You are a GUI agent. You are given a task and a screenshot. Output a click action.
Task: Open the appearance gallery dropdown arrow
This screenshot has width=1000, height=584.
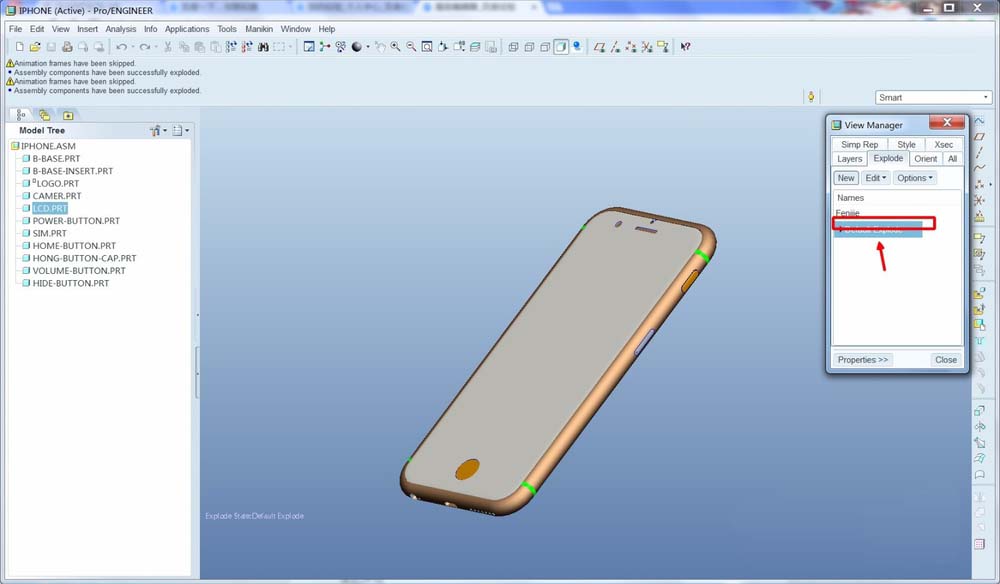pyautogui.click(x=368, y=47)
